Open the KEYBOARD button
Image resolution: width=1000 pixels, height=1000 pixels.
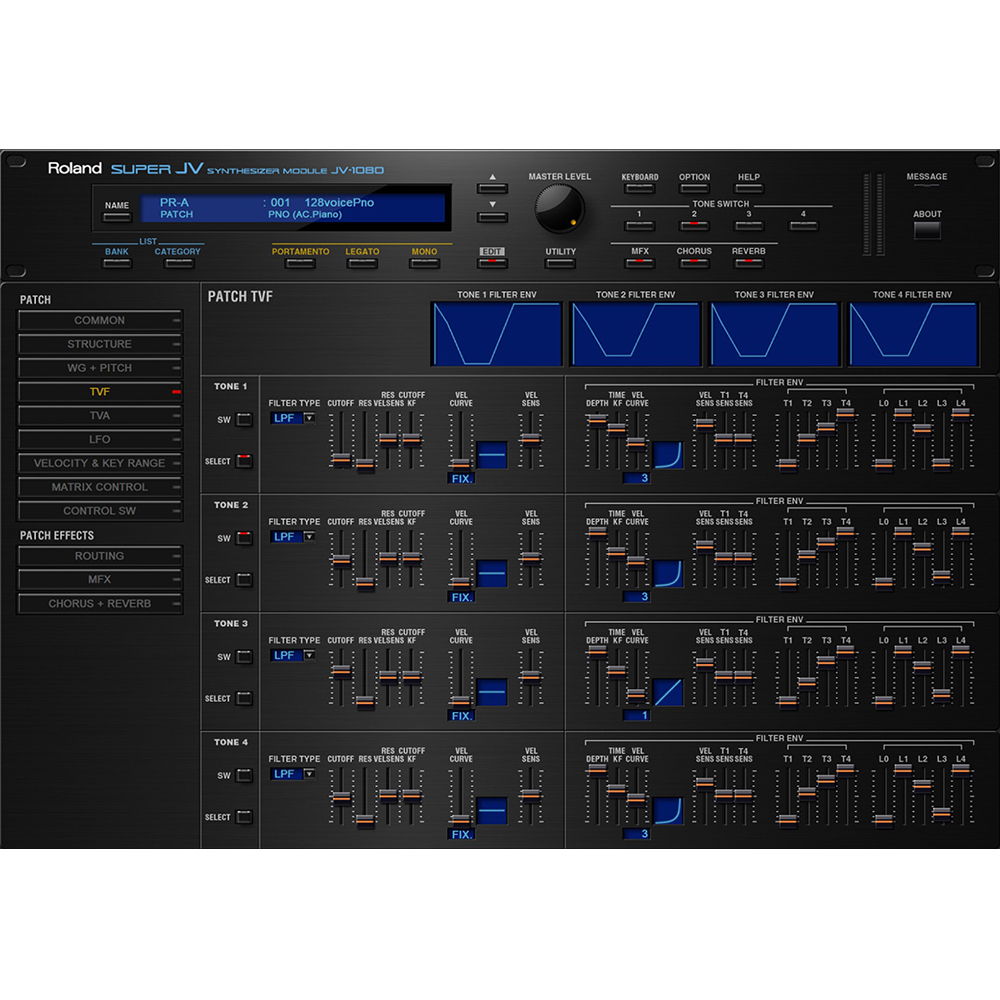pyautogui.click(x=640, y=188)
